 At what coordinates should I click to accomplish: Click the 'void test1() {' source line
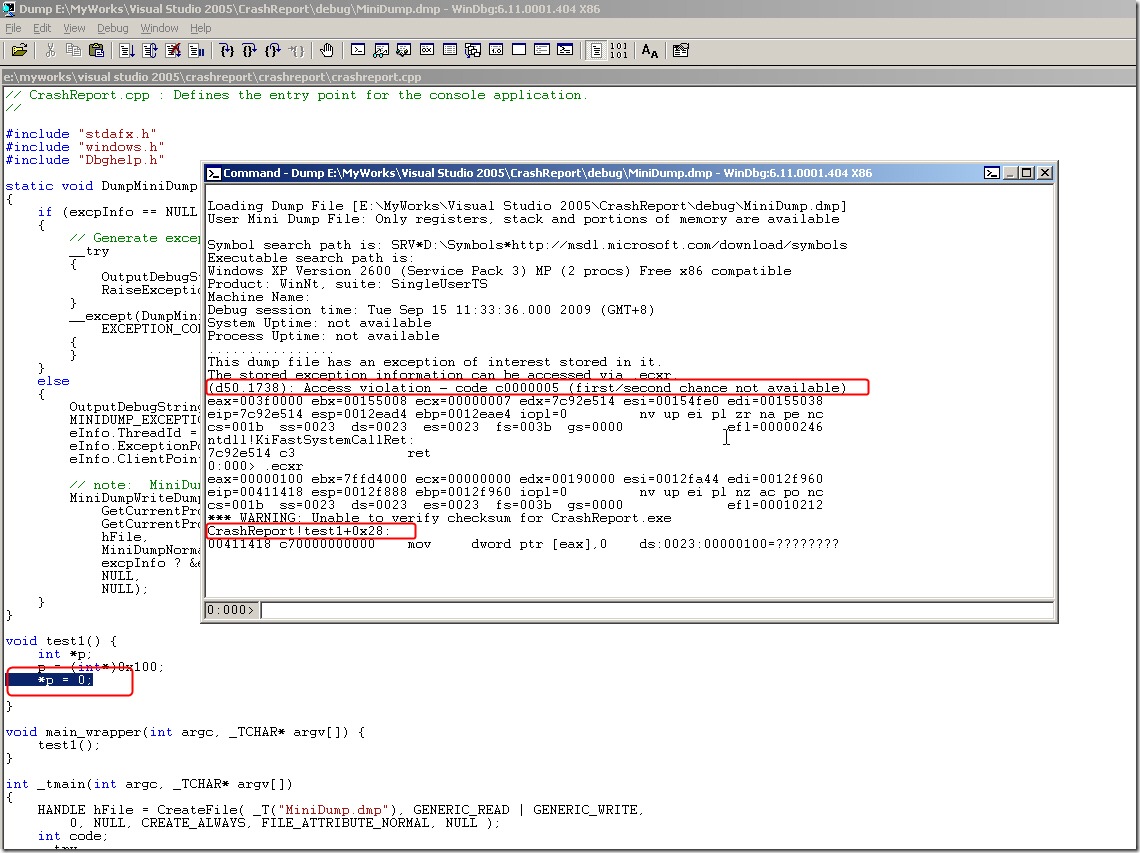pyautogui.click(x=61, y=641)
